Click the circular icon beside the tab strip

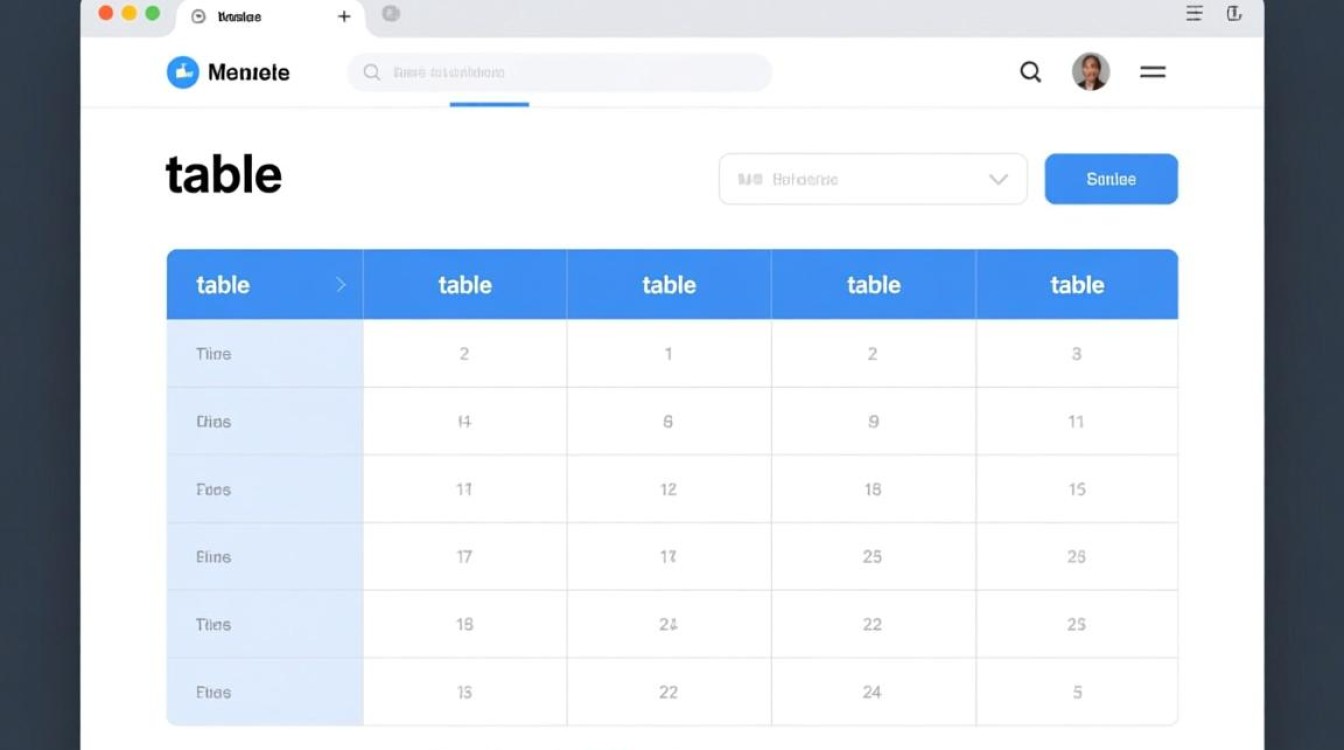pyautogui.click(x=390, y=15)
